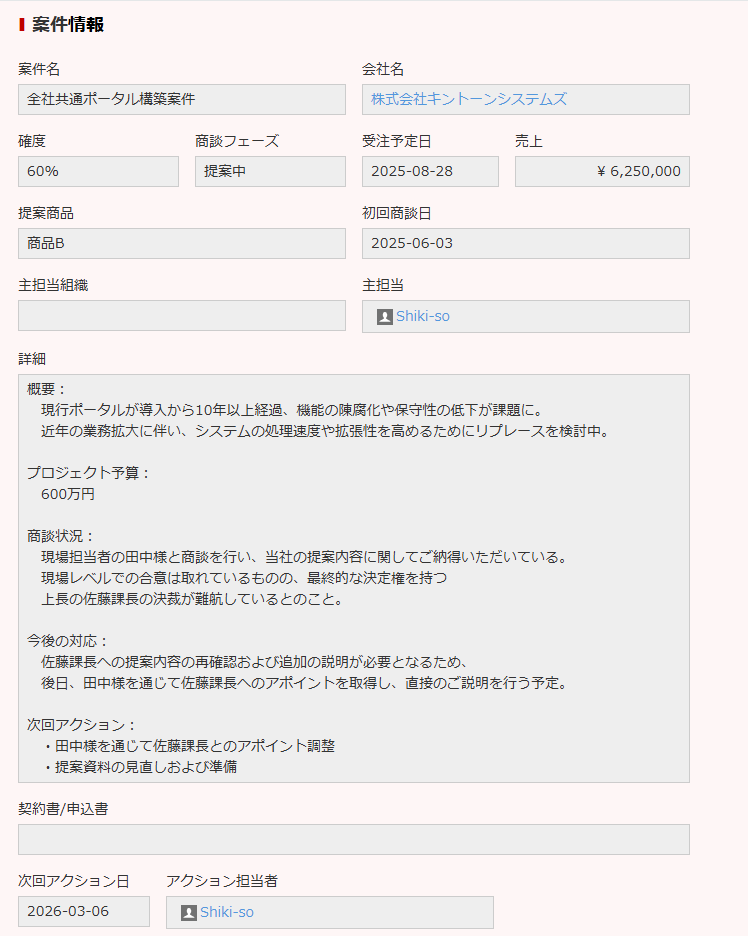Click the 概要 line at top of 詳細

tap(47, 389)
